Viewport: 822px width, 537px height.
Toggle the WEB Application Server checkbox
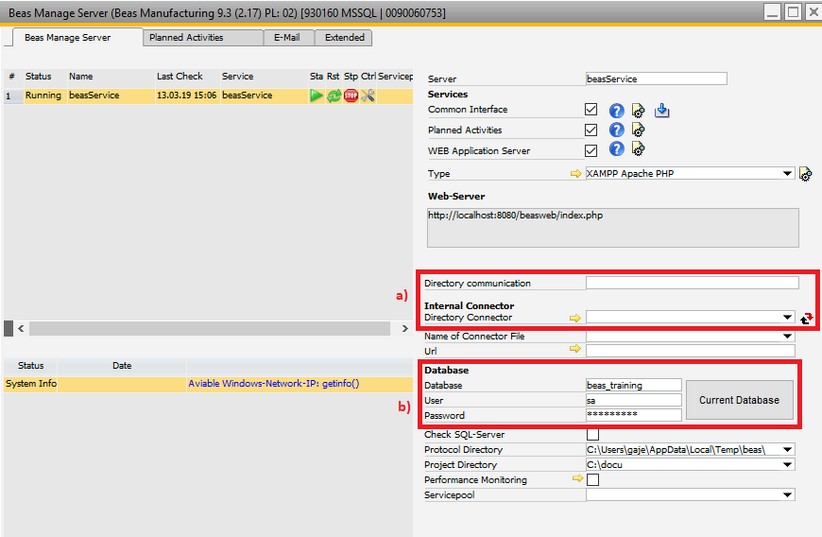point(591,151)
